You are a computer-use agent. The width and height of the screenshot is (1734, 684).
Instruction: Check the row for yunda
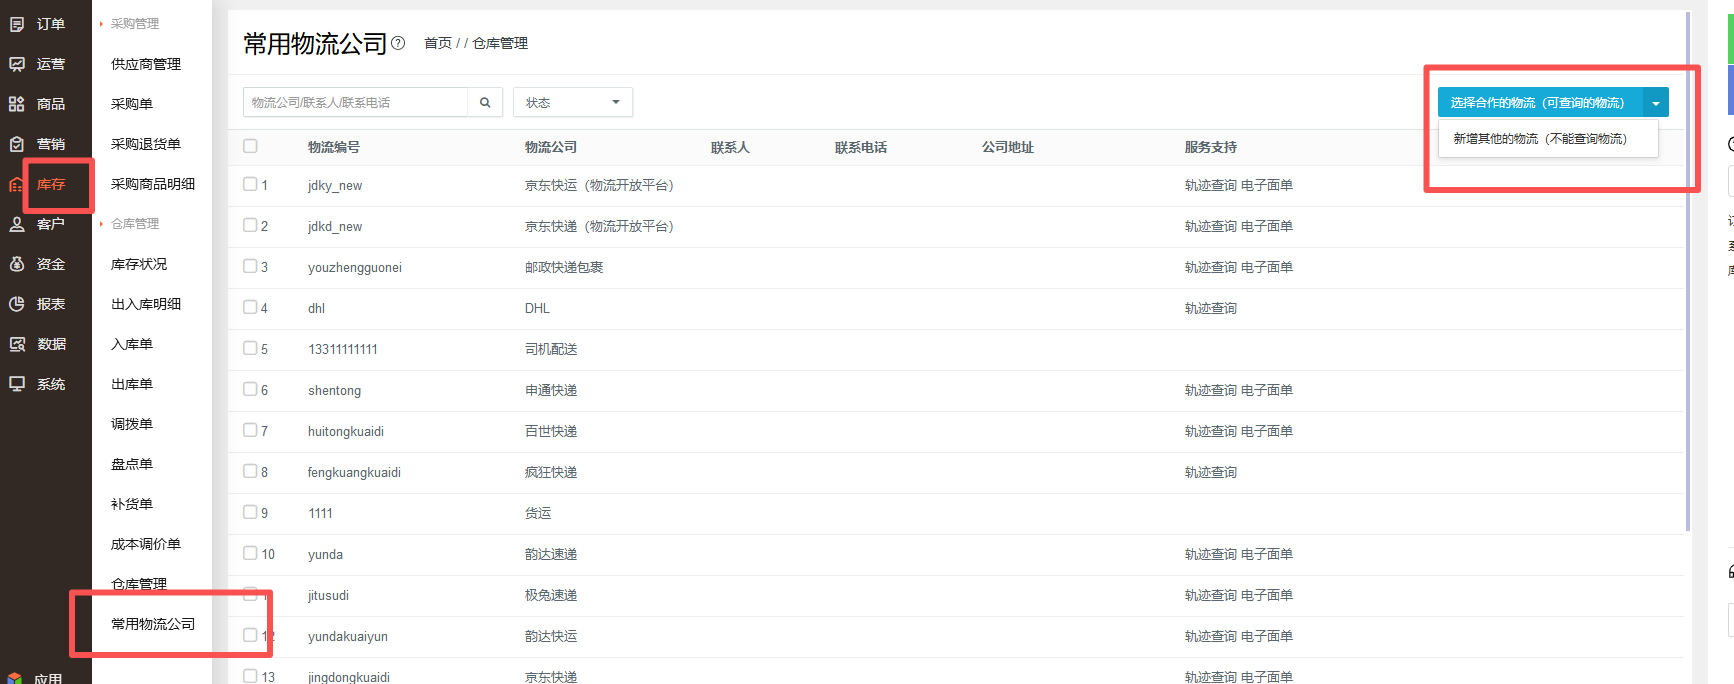[x=250, y=553]
